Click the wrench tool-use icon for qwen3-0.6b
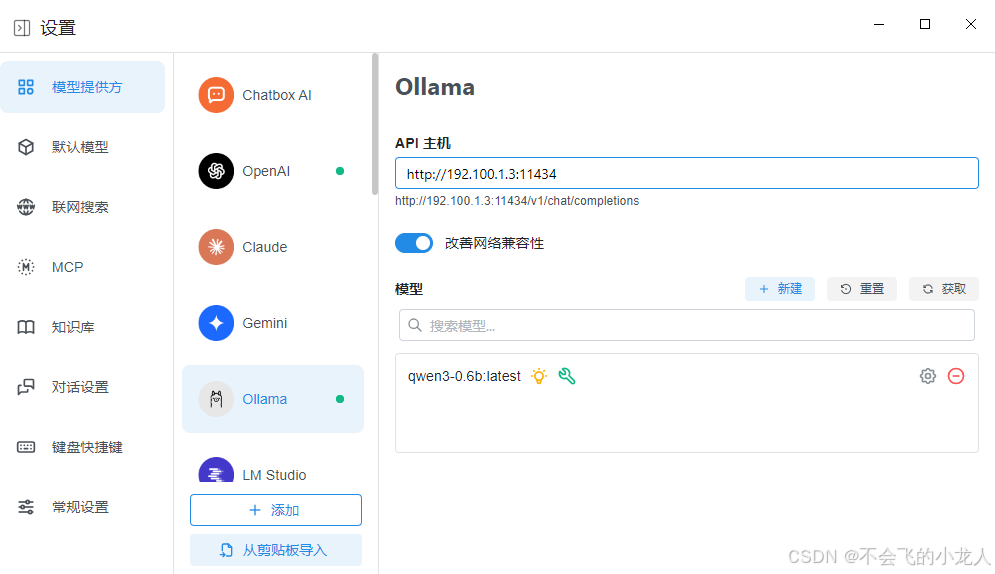The image size is (995, 574). pyautogui.click(x=567, y=376)
